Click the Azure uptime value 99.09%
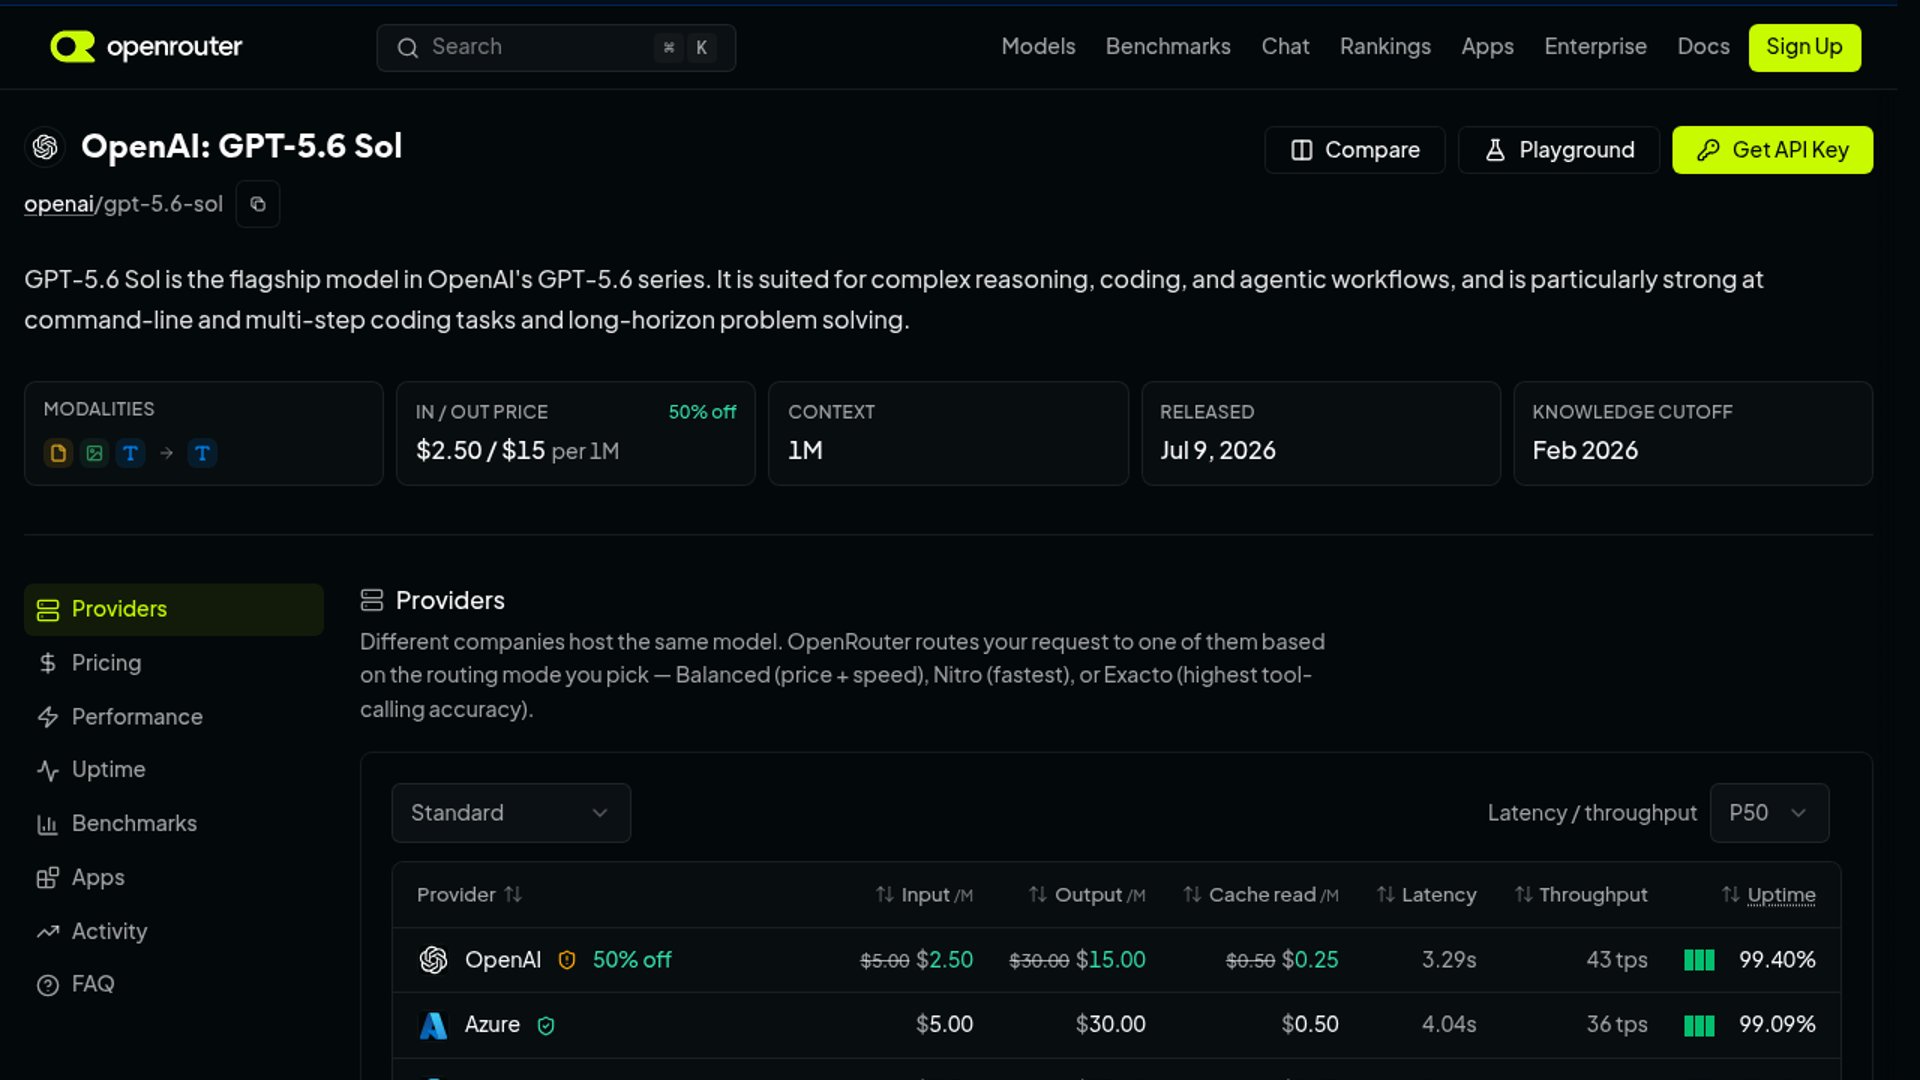Viewport: 1920px width, 1080px height. [1777, 1025]
